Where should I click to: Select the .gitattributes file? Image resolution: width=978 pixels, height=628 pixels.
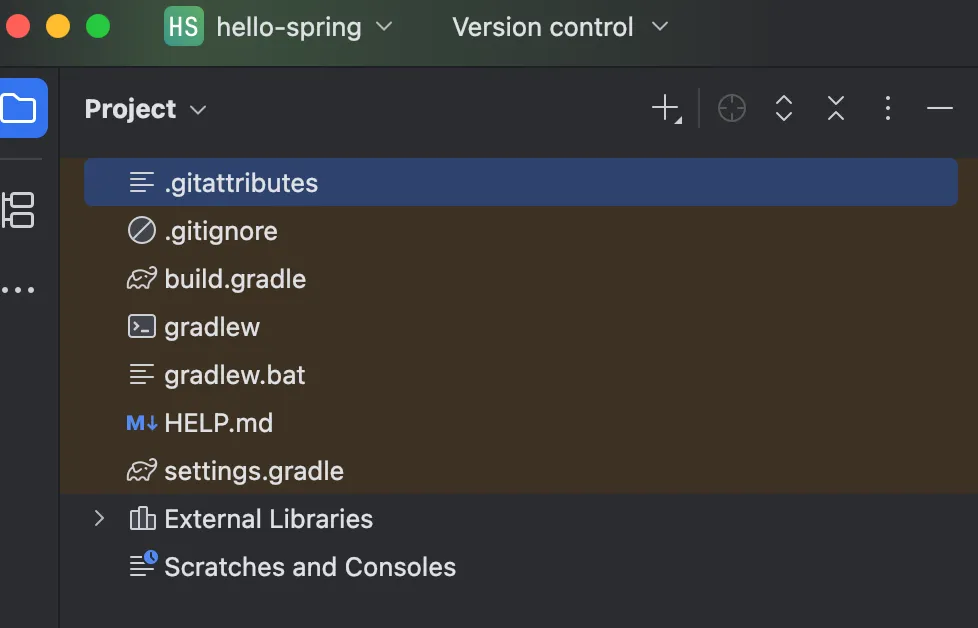(521, 182)
